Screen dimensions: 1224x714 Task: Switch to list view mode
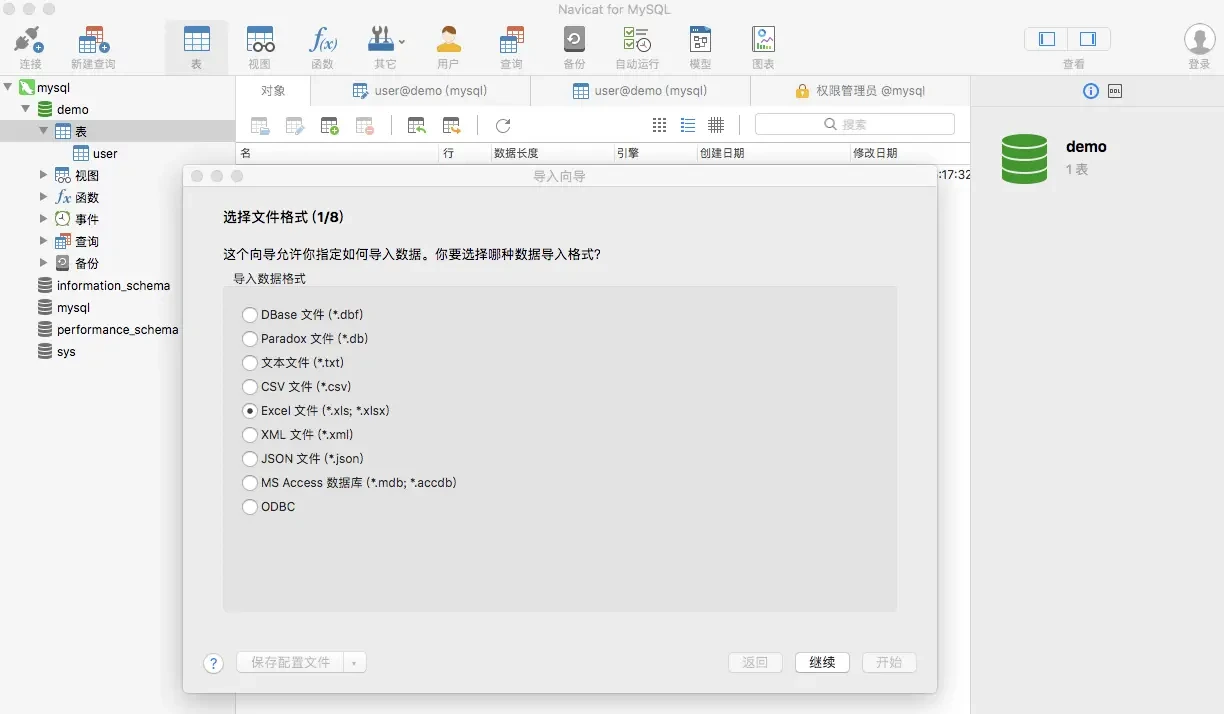click(688, 125)
